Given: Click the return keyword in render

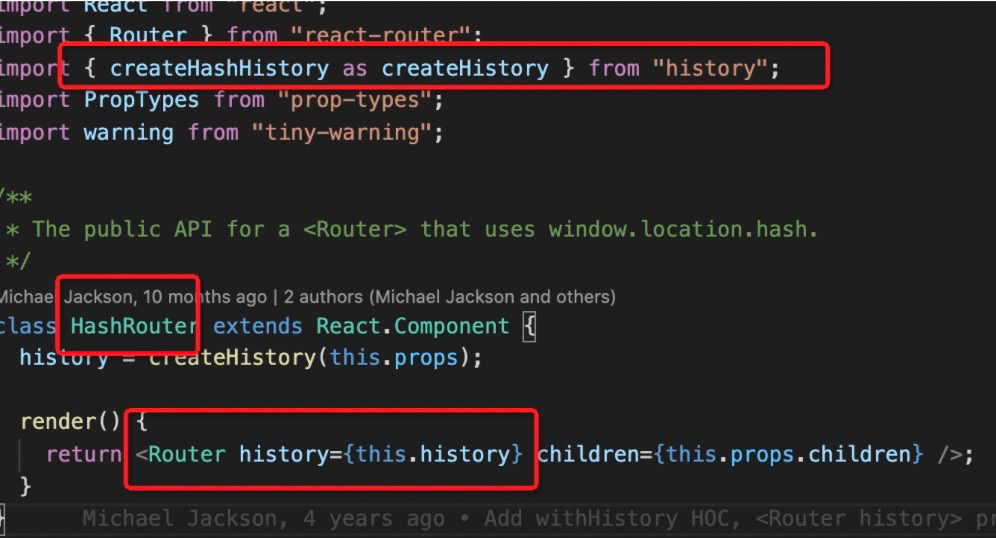Looking at the screenshot, I should click(84, 454).
